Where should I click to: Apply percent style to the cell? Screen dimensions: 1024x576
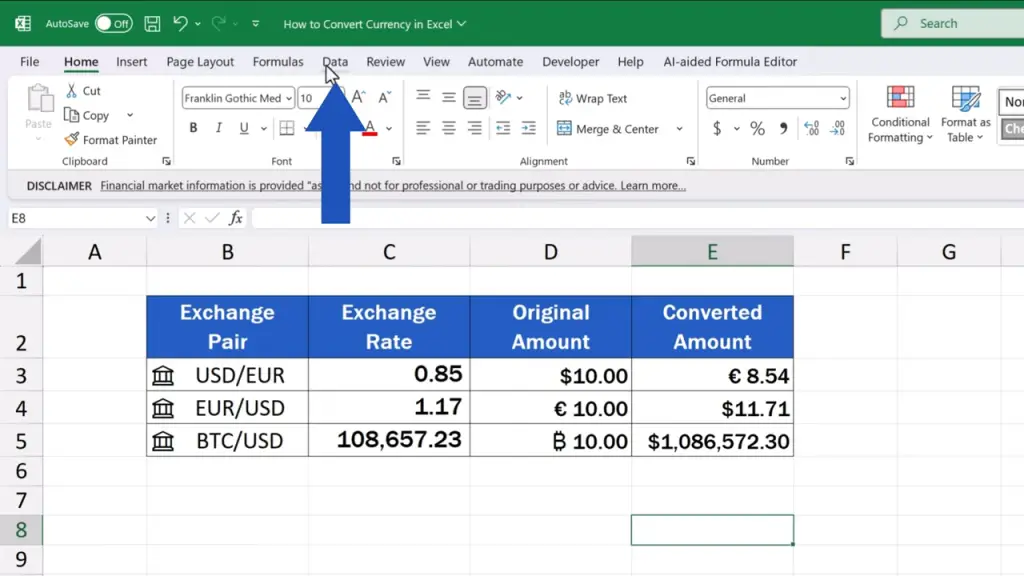point(757,129)
